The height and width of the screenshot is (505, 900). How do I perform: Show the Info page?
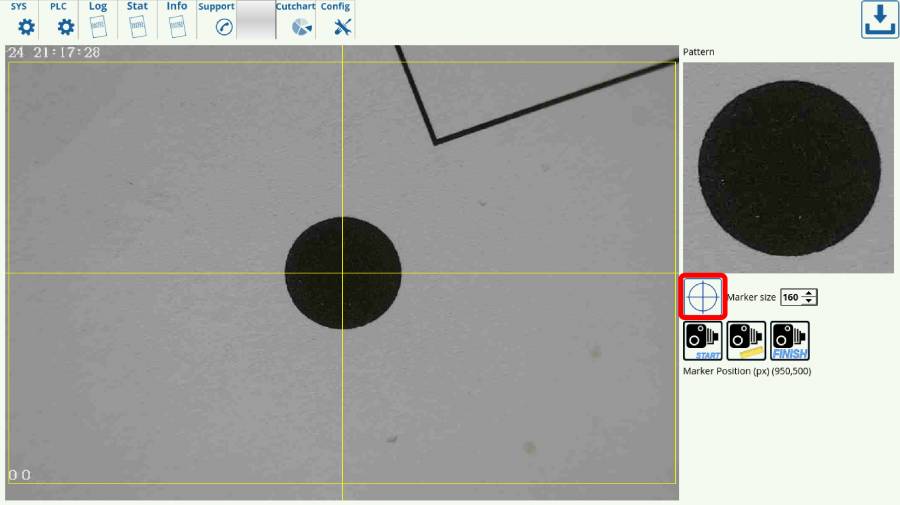(x=177, y=27)
